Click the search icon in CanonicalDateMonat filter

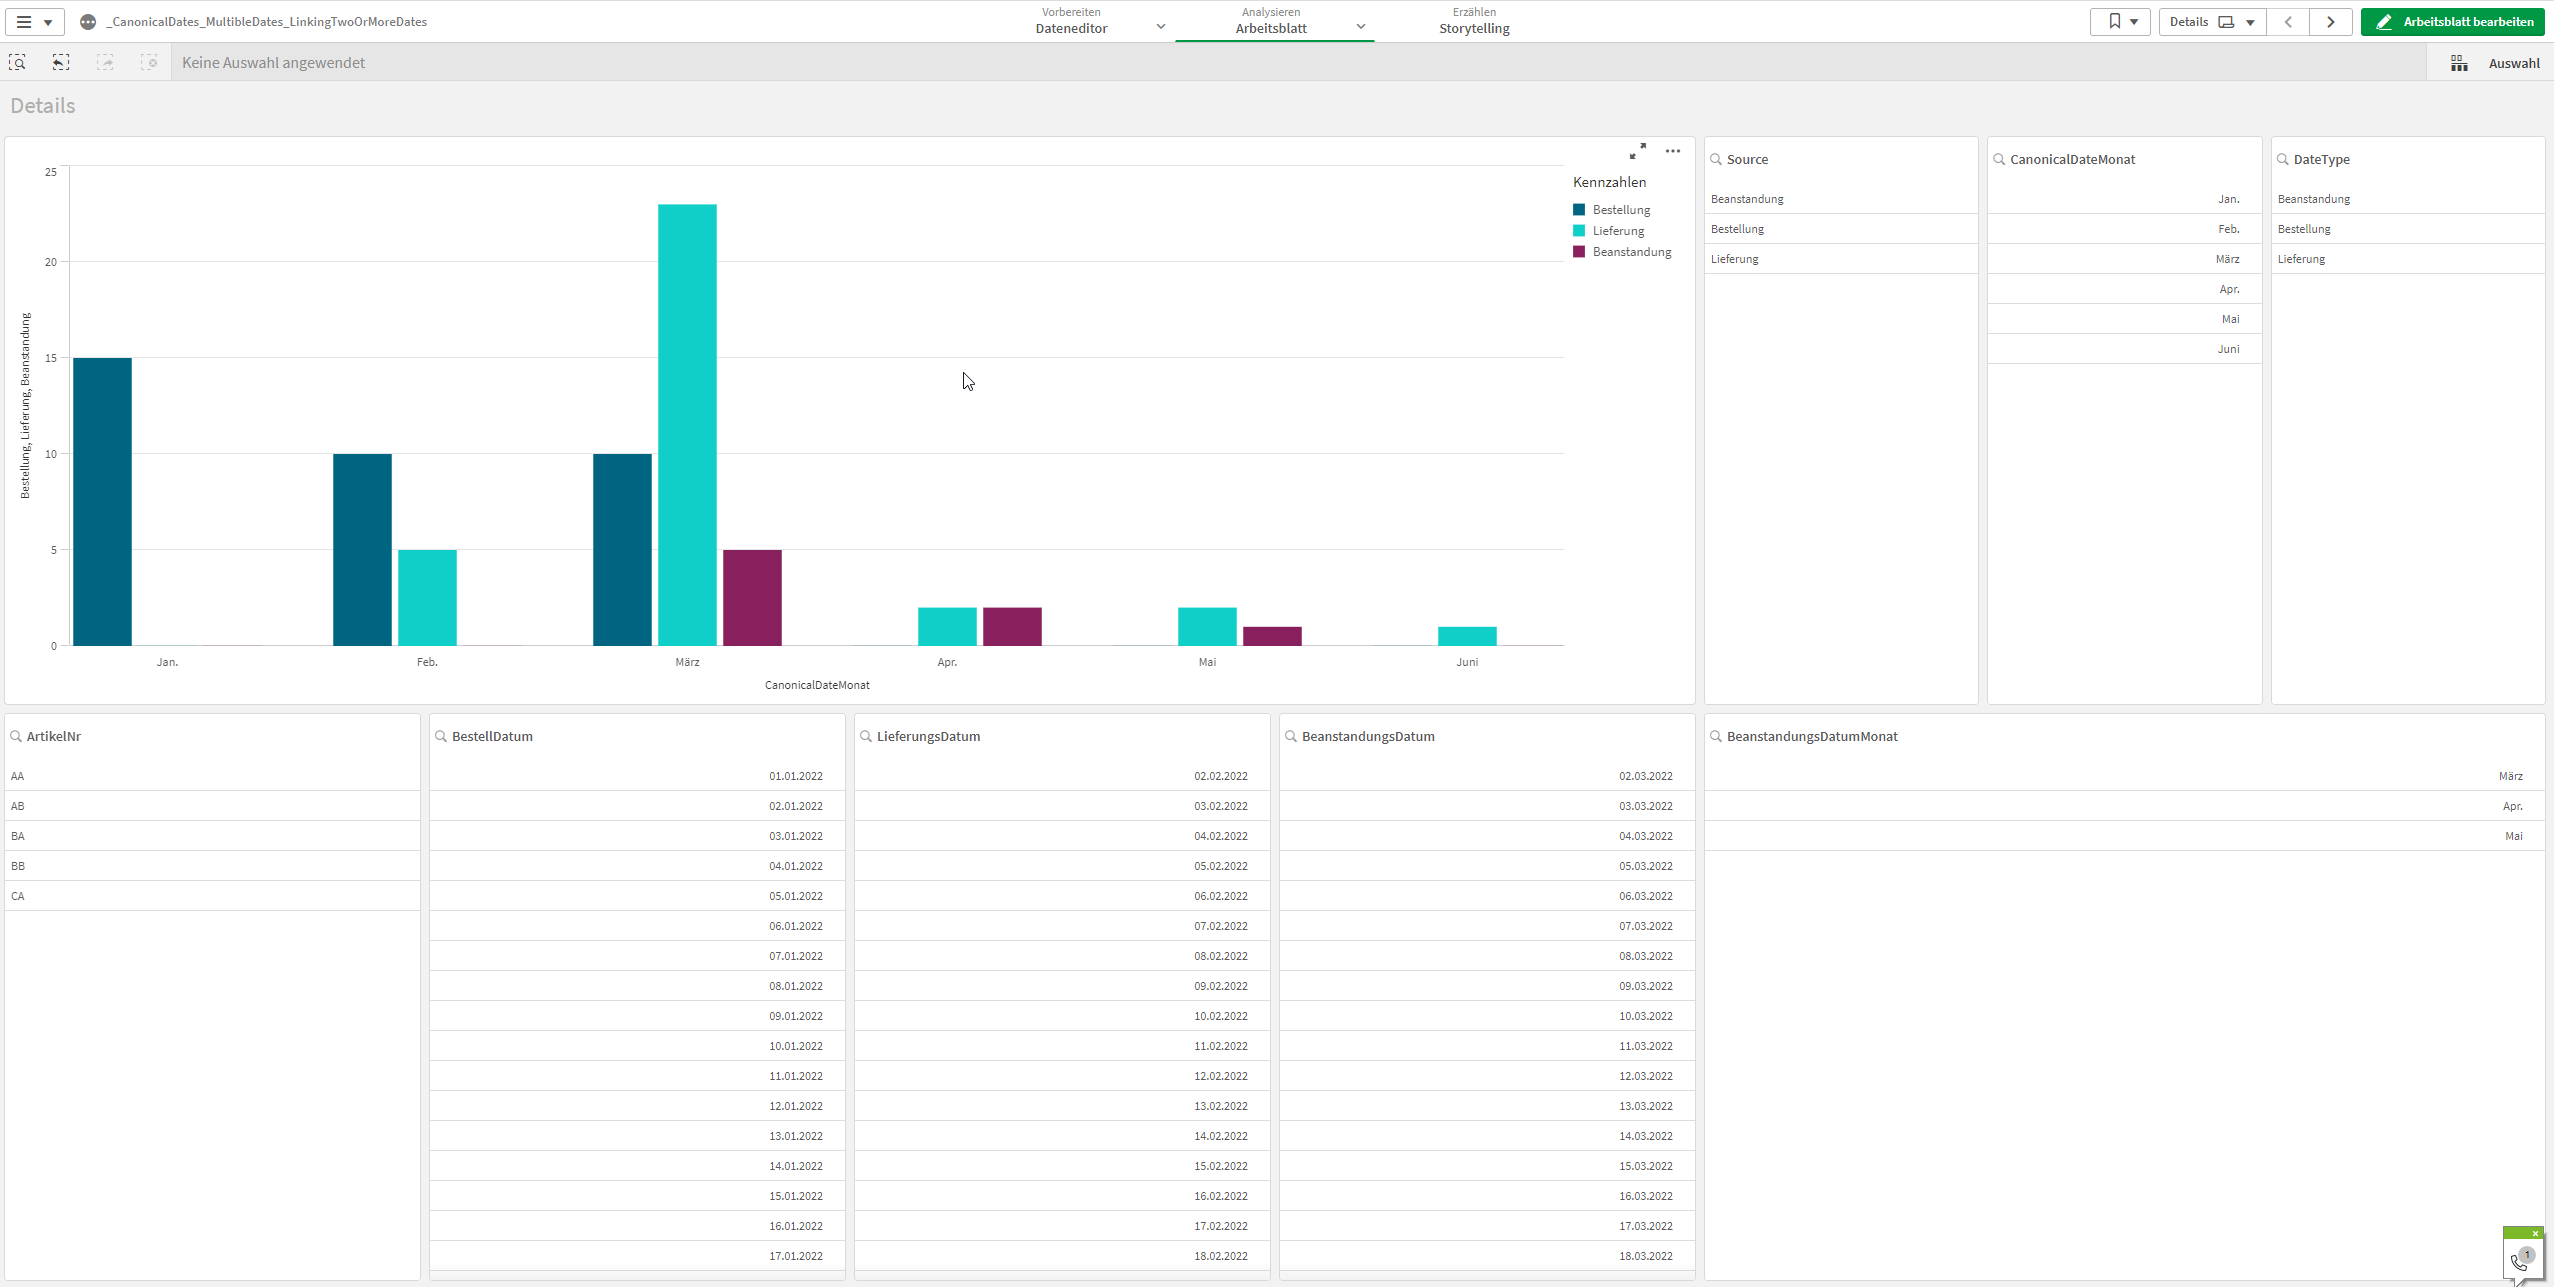[1999, 159]
